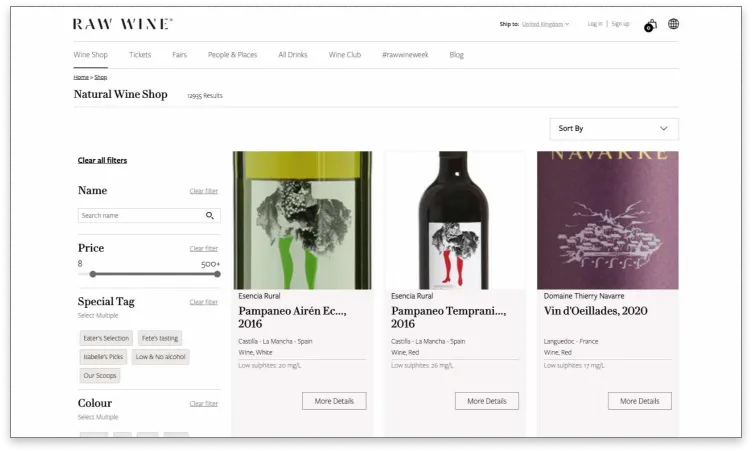Clear the Name filter

(x=204, y=191)
